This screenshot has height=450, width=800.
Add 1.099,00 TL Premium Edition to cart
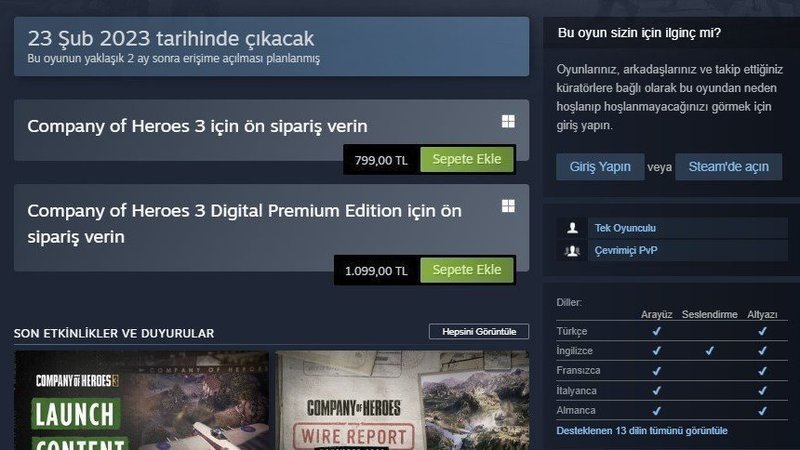467,270
